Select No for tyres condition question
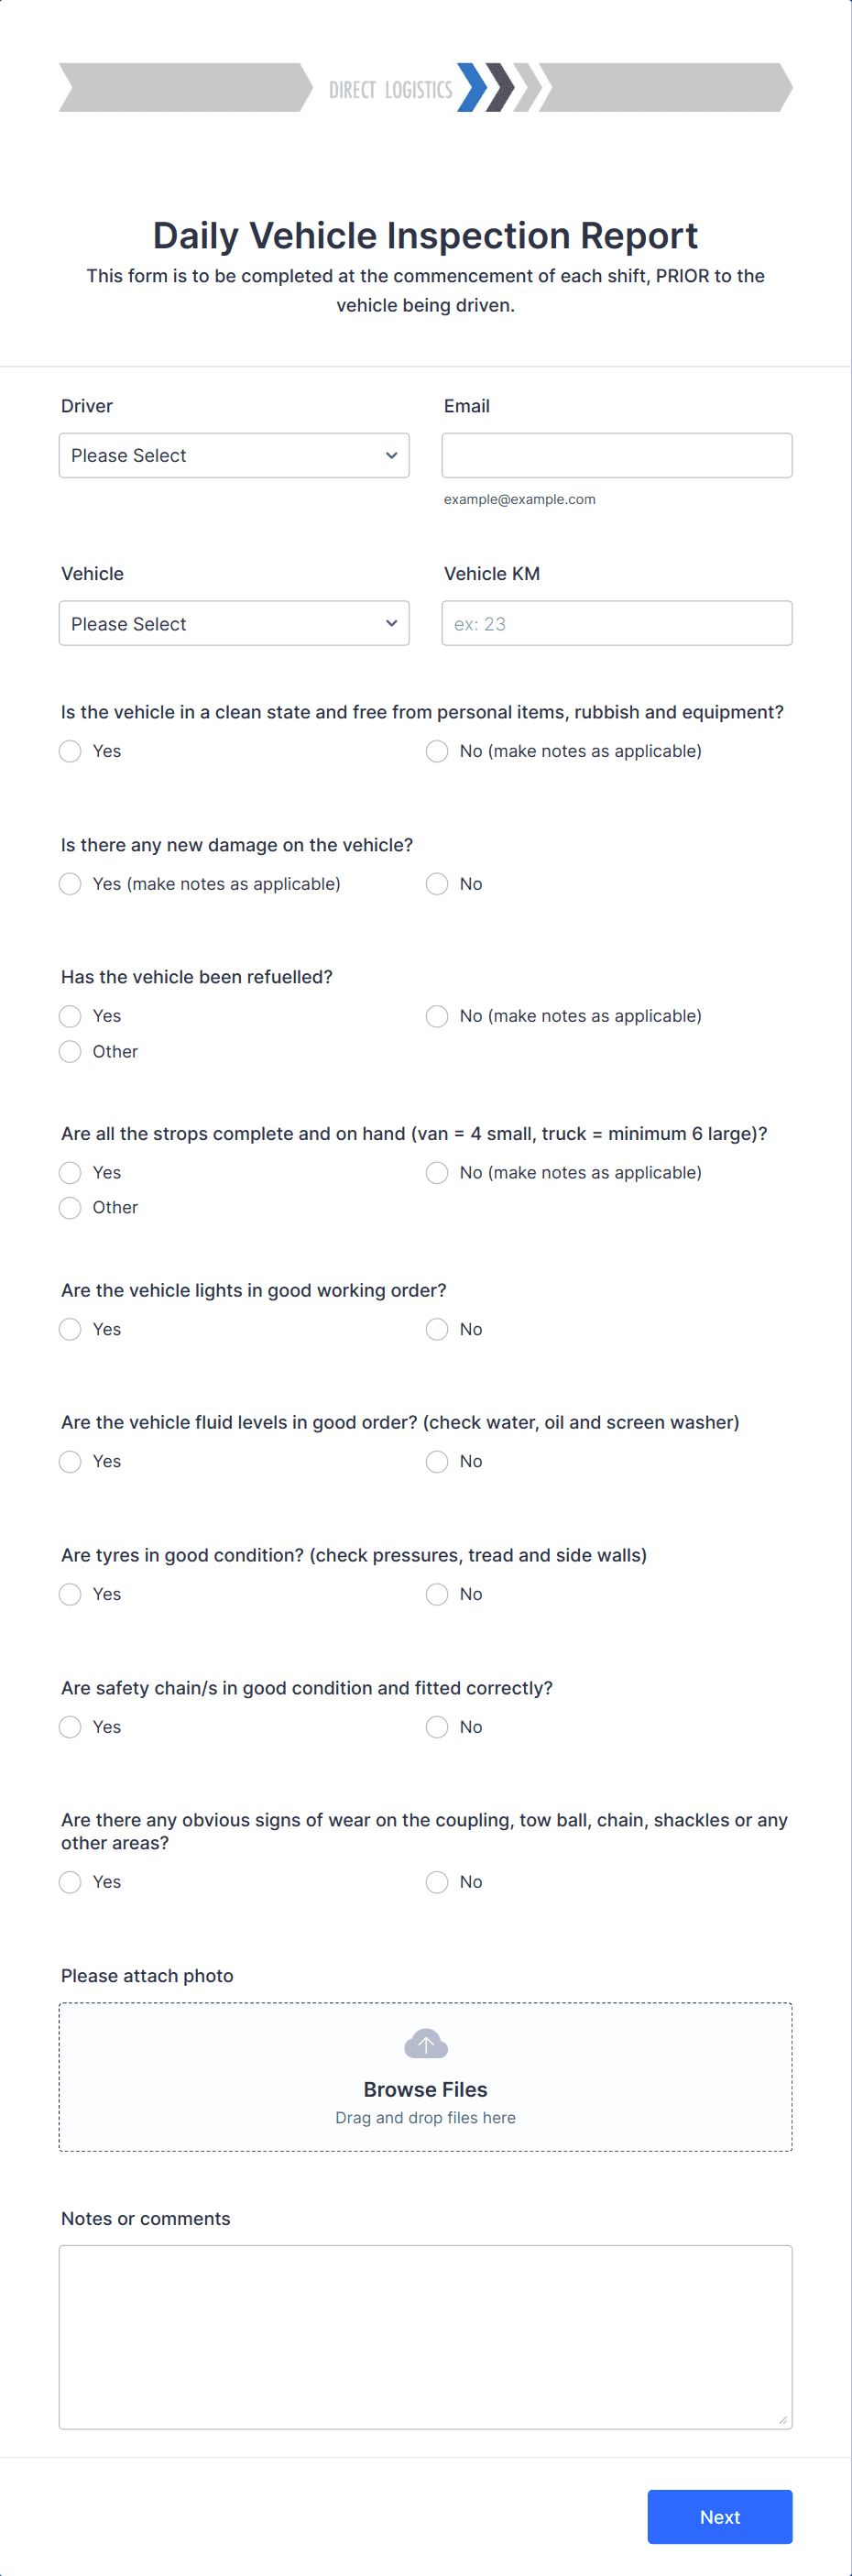The width and height of the screenshot is (852, 2576). (436, 1594)
